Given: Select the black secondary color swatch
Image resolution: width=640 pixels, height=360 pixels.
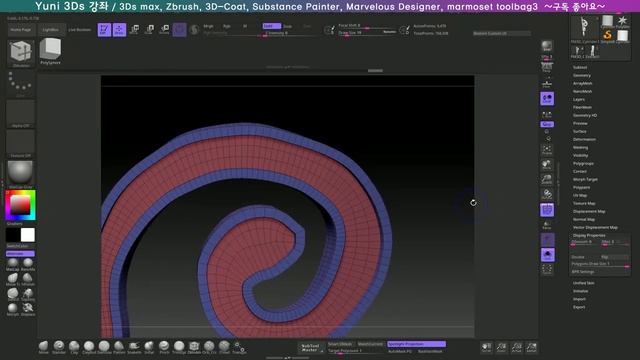Looking at the screenshot, I should (x=13, y=235).
